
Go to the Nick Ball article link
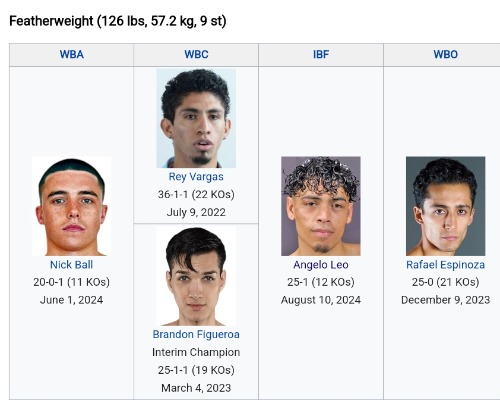[x=71, y=265]
